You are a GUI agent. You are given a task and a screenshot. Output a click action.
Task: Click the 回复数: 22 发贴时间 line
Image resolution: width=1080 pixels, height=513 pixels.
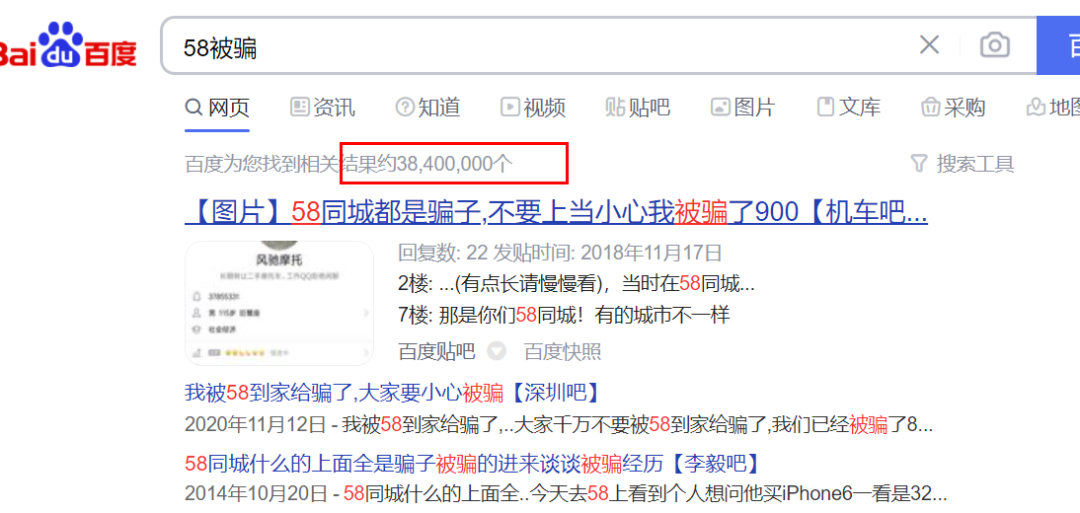(x=560, y=253)
